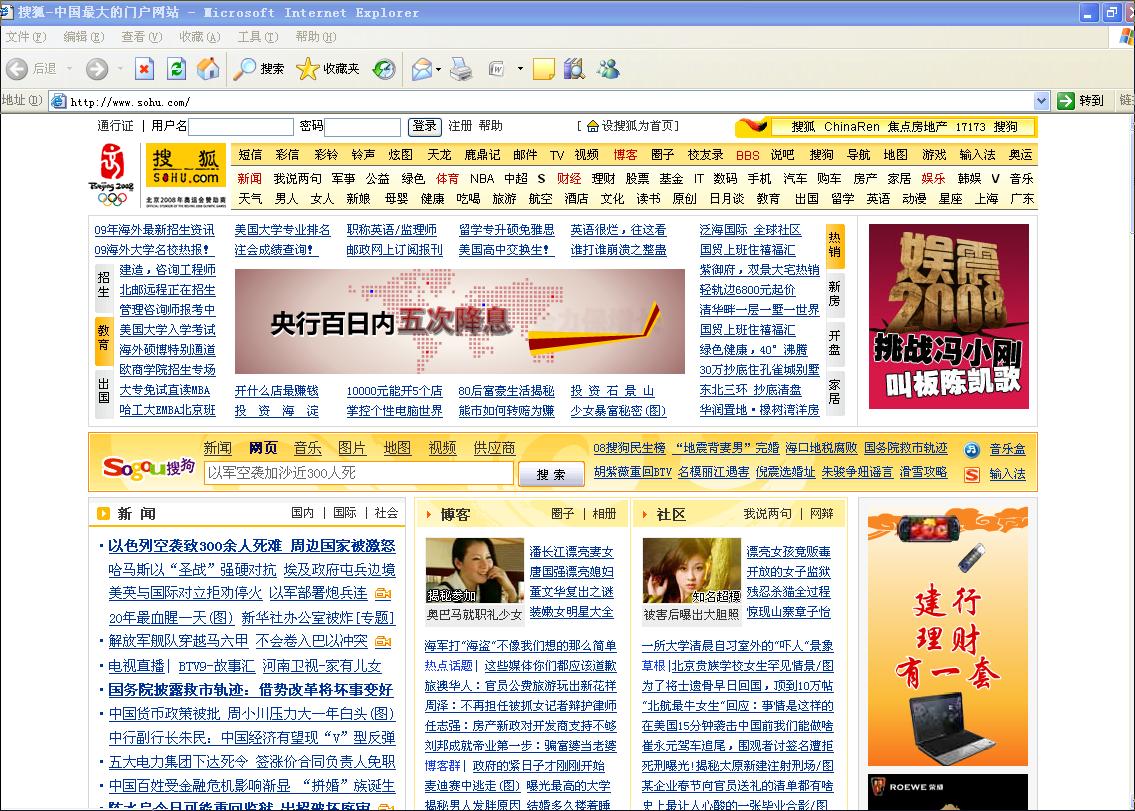Image resolution: width=1135 pixels, height=811 pixels.
Task: Print the page with printer icon
Action: (x=461, y=69)
